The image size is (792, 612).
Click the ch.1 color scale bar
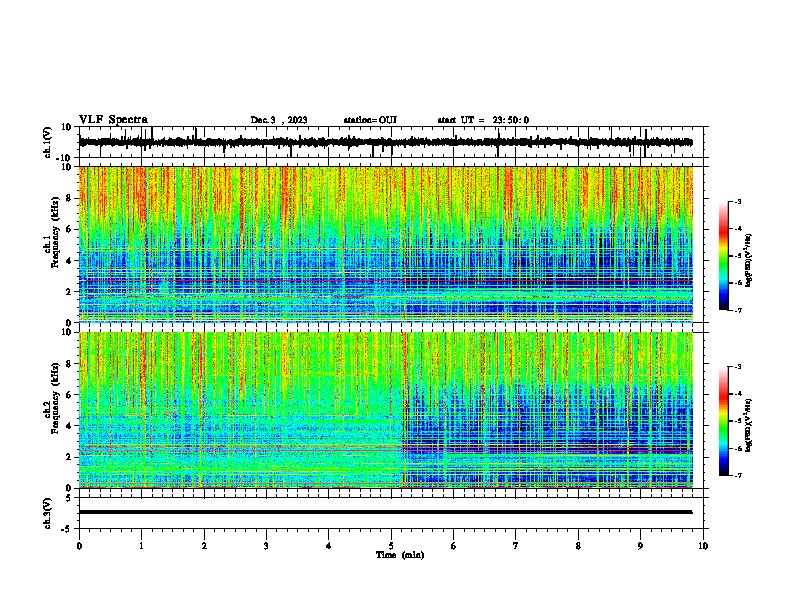tap(723, 256)
